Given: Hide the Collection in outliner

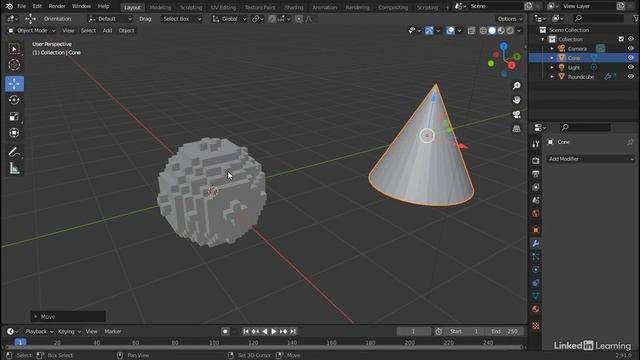Looking at the screenshot, I should (631, 39).
